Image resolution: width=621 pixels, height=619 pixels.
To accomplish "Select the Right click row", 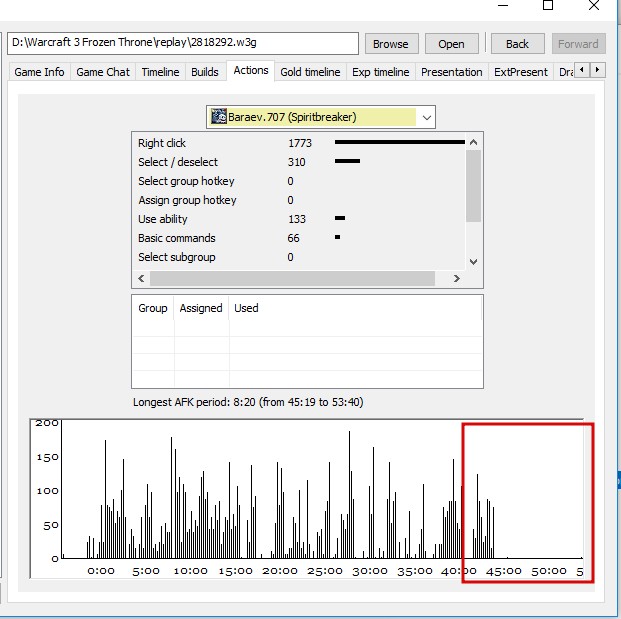I will coord(299,143).
